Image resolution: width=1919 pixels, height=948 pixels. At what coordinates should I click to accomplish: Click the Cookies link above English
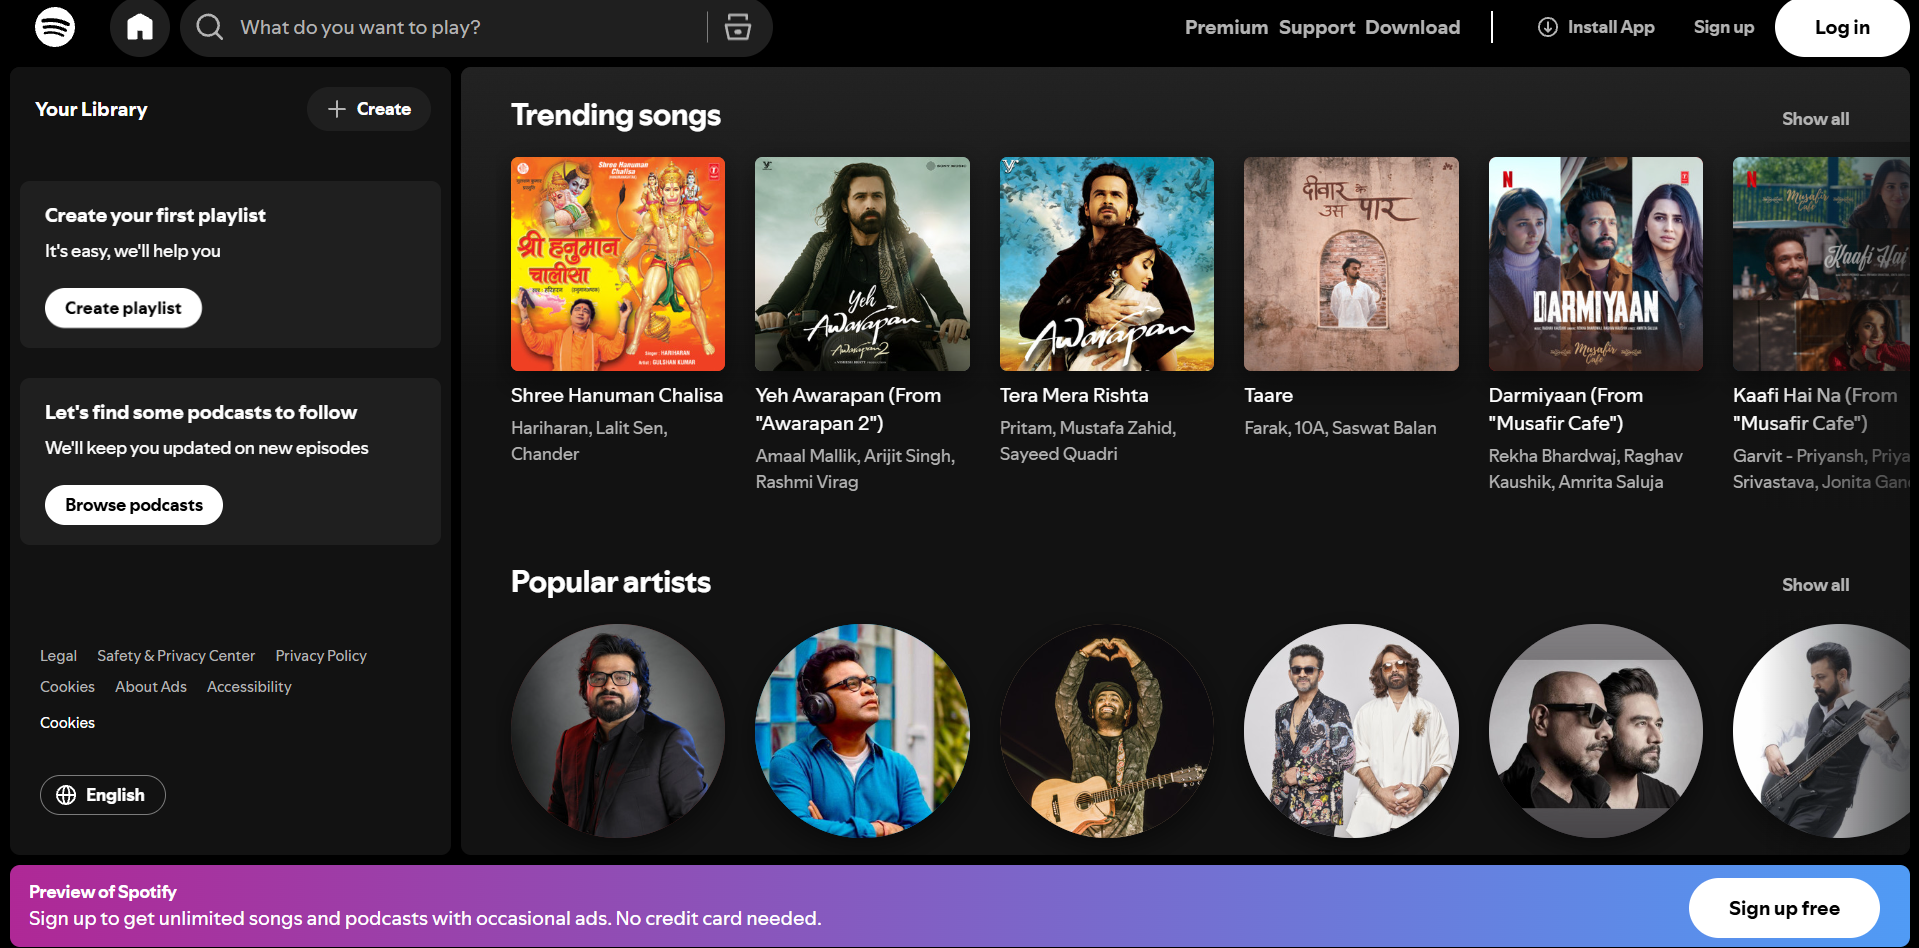point(67,723)
